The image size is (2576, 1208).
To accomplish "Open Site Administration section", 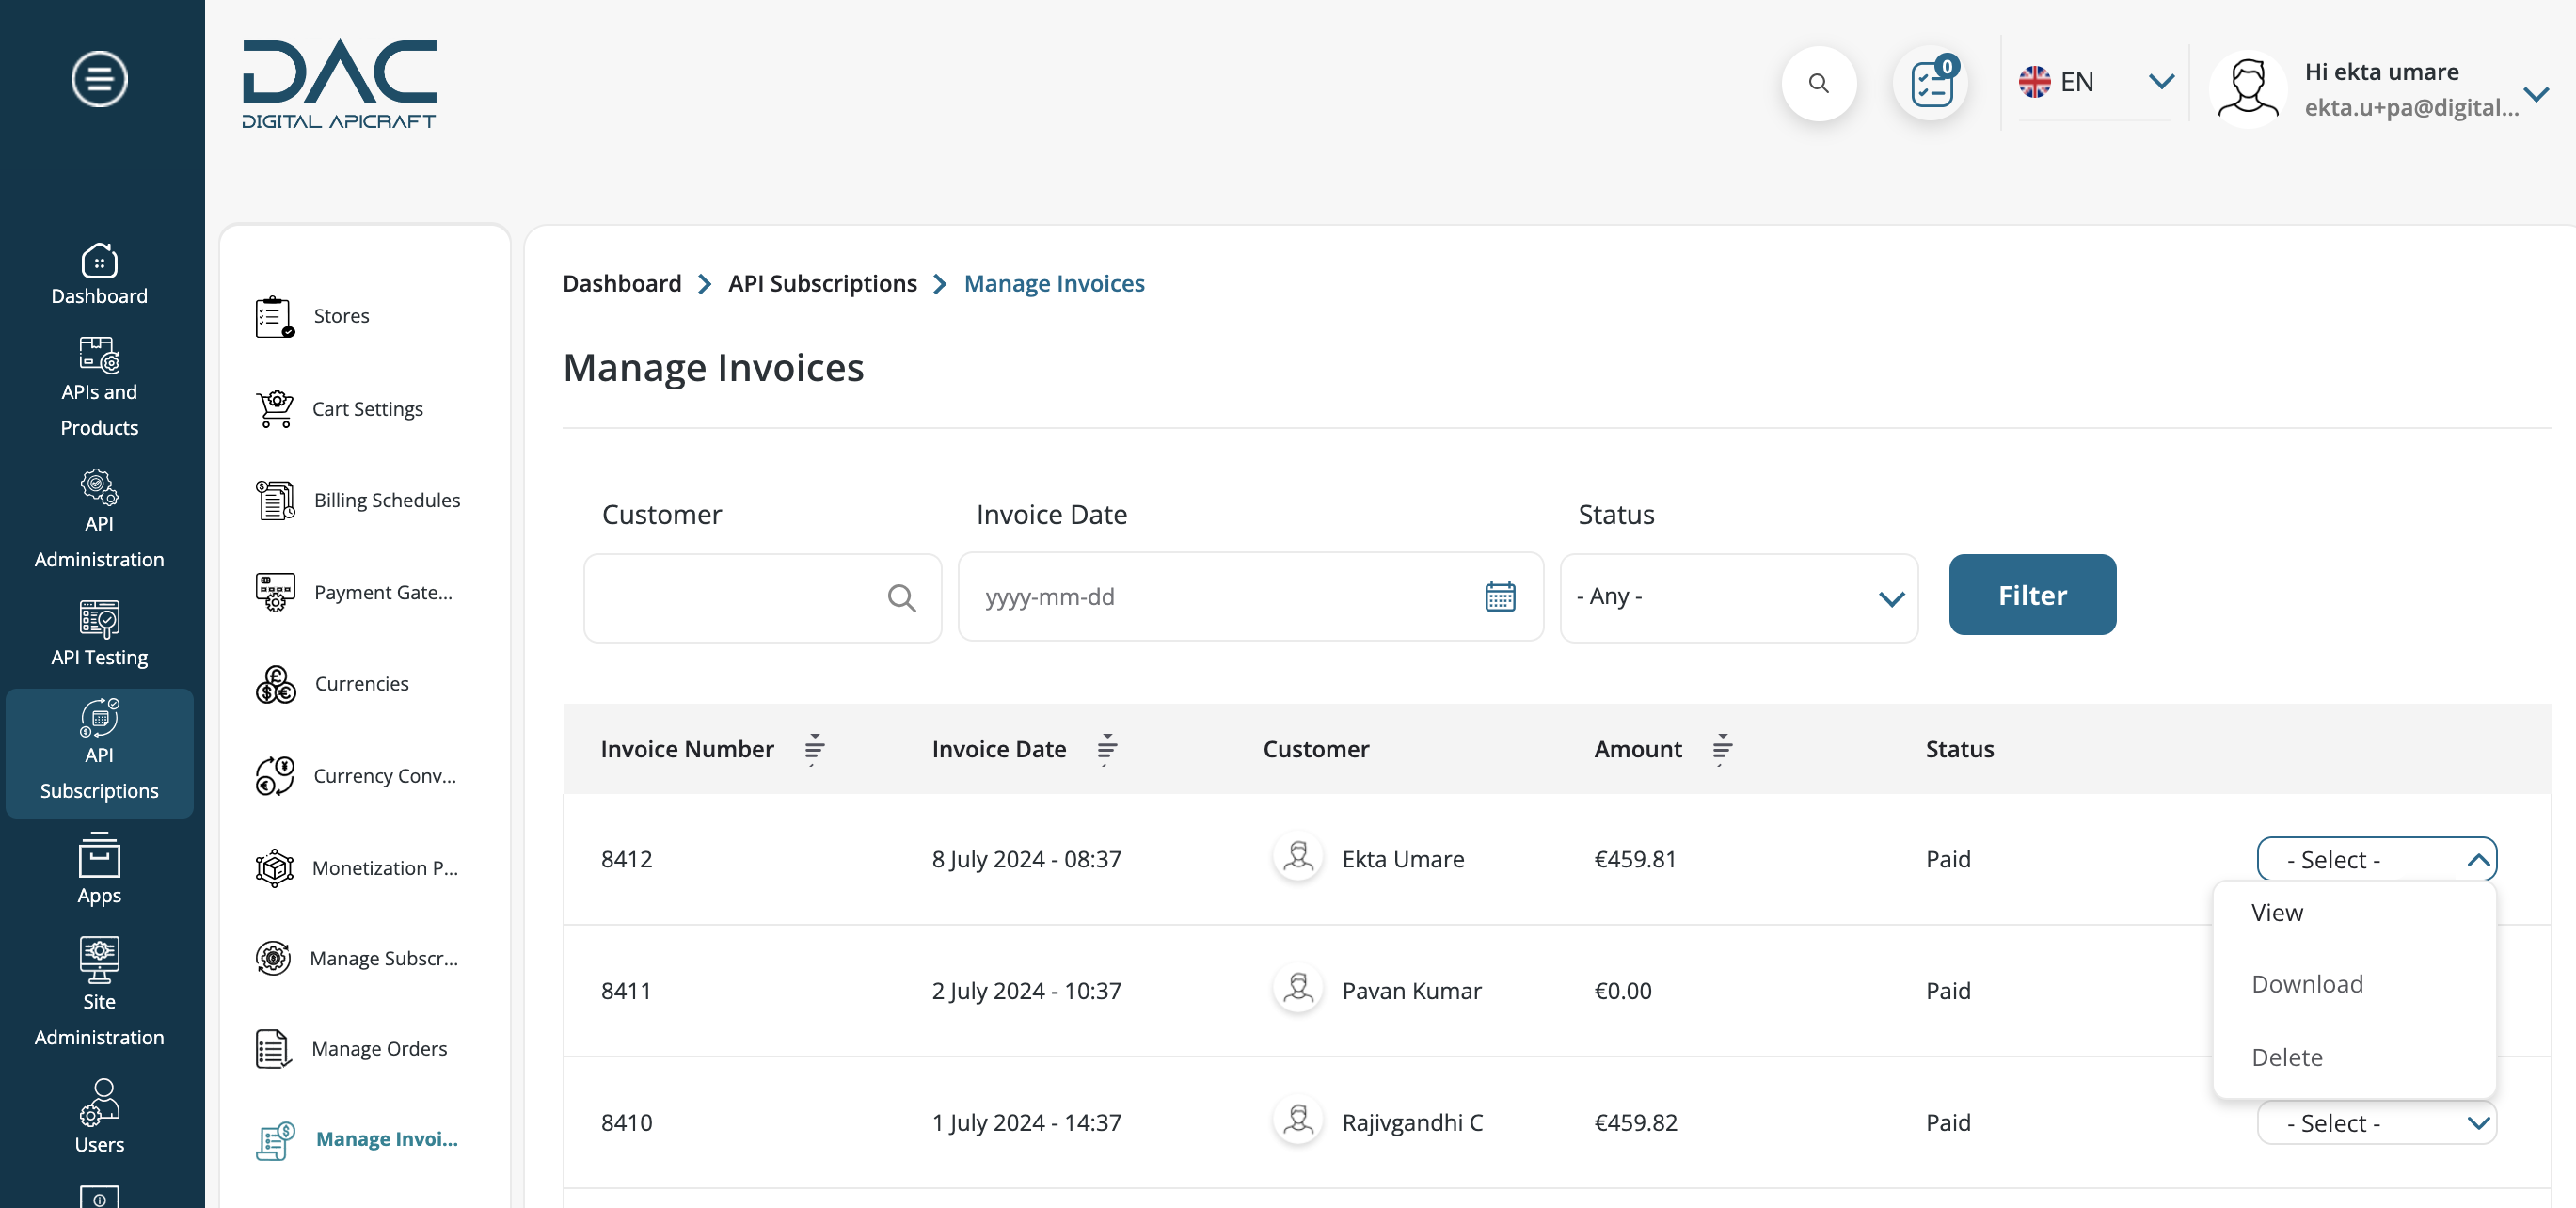I will tap(99, 992).
